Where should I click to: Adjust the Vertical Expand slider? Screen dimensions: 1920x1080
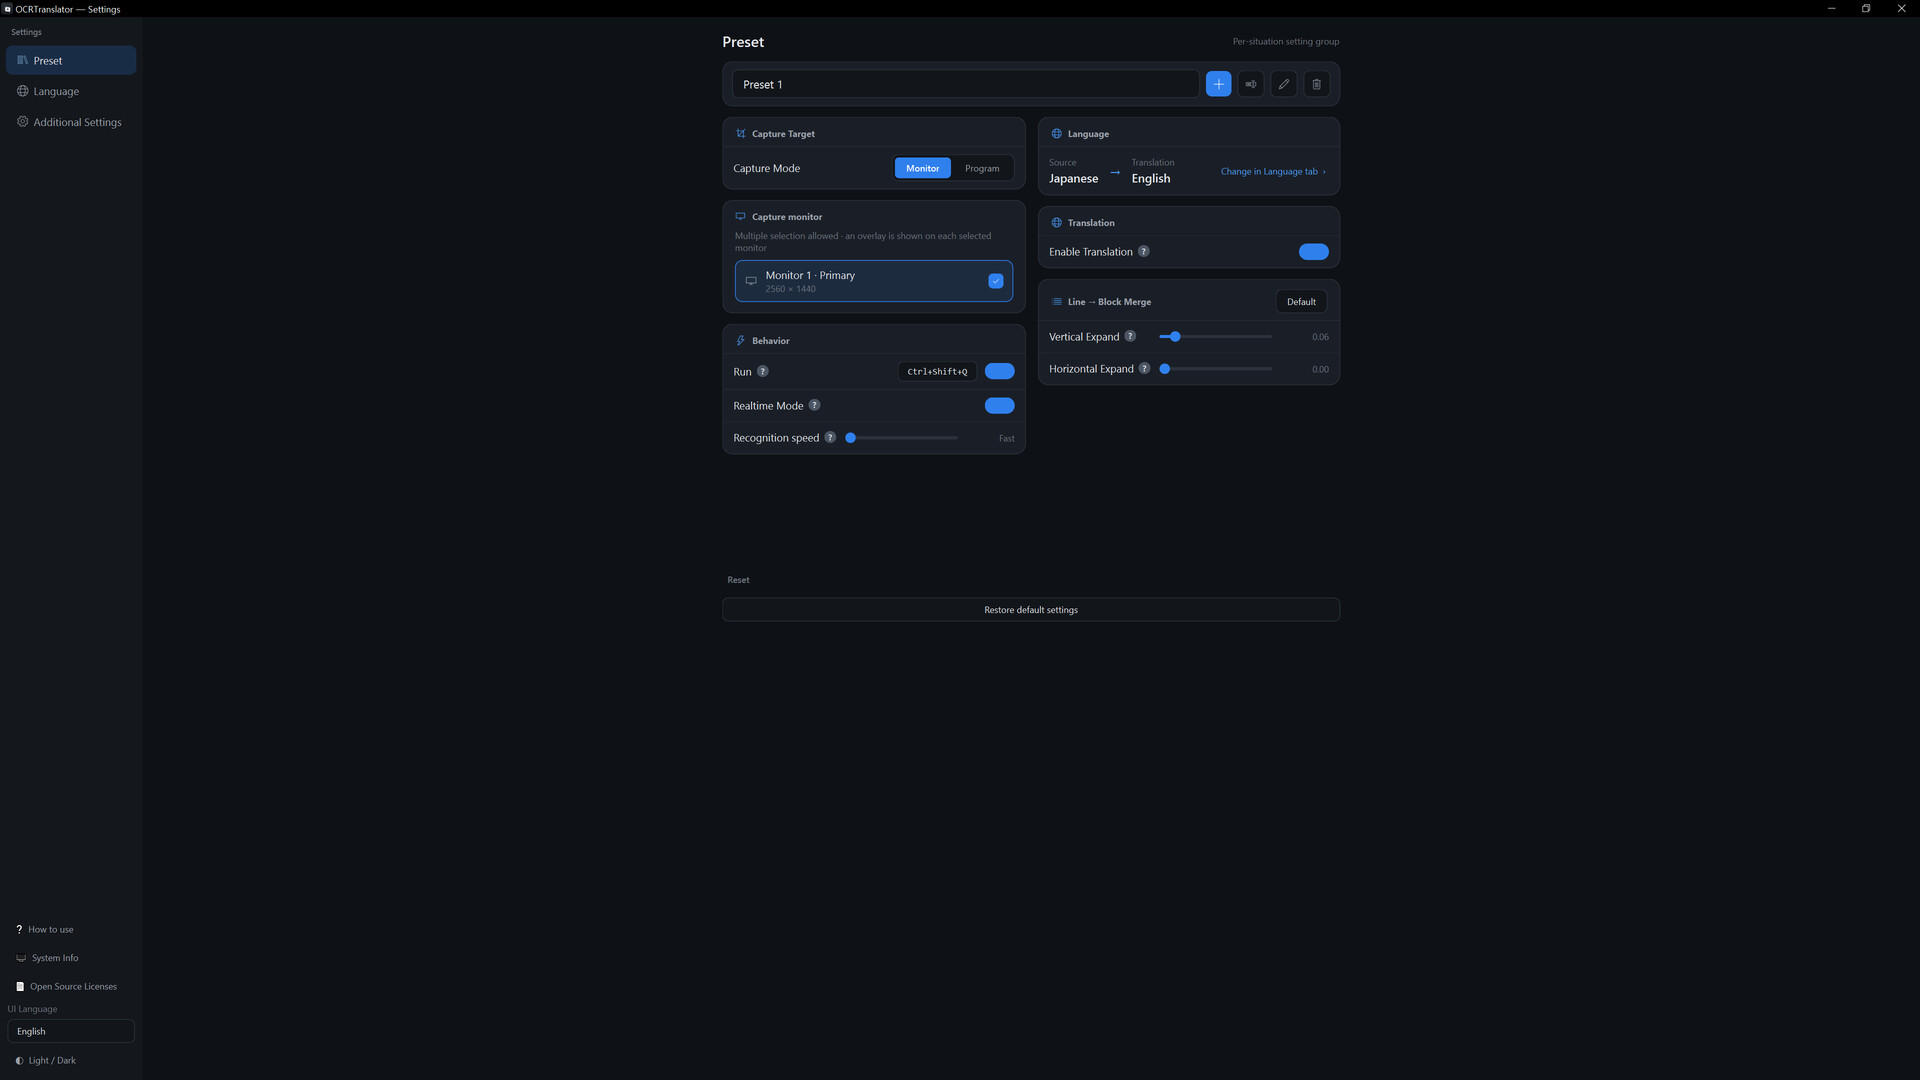click(1215, 336)
